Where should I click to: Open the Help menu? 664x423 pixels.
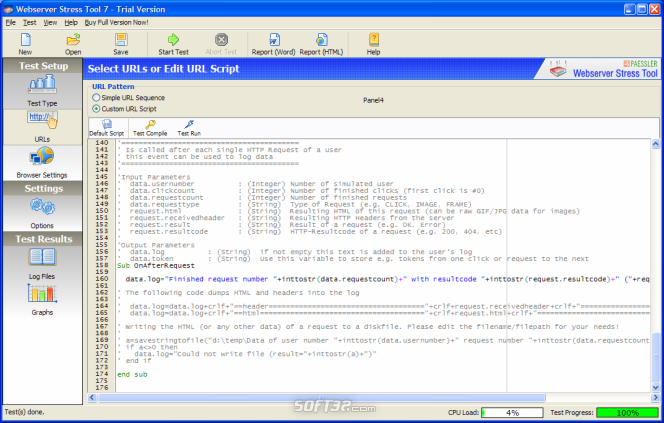point(71,22)
